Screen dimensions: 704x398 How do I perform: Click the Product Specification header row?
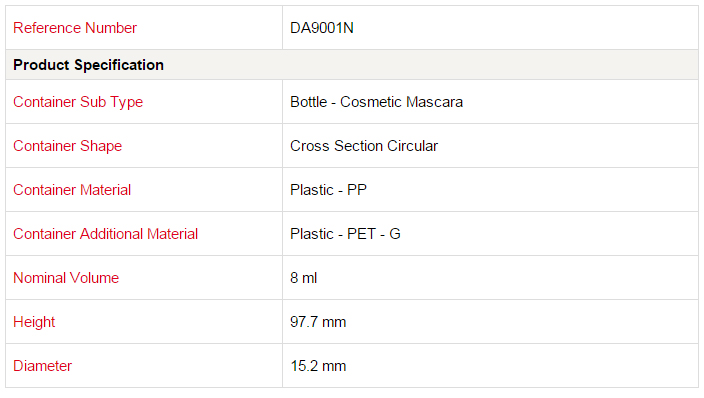pos(352,65)
